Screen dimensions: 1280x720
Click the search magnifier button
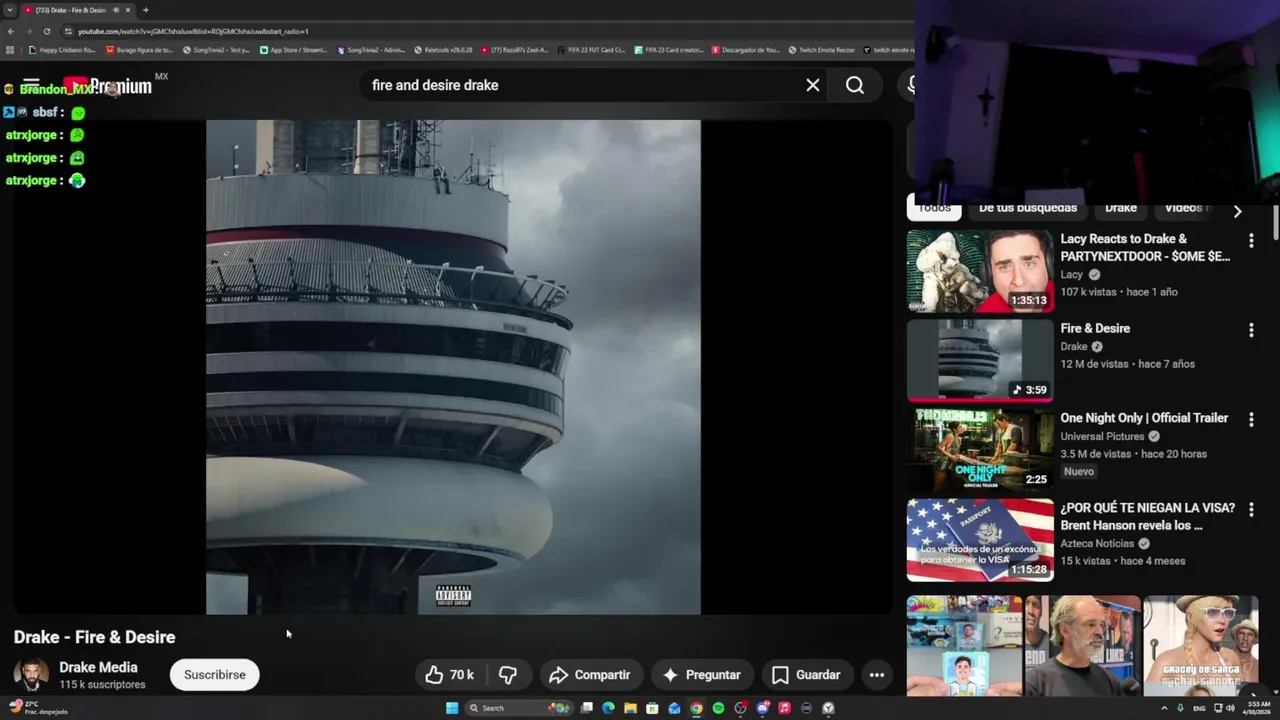point(855,85)
